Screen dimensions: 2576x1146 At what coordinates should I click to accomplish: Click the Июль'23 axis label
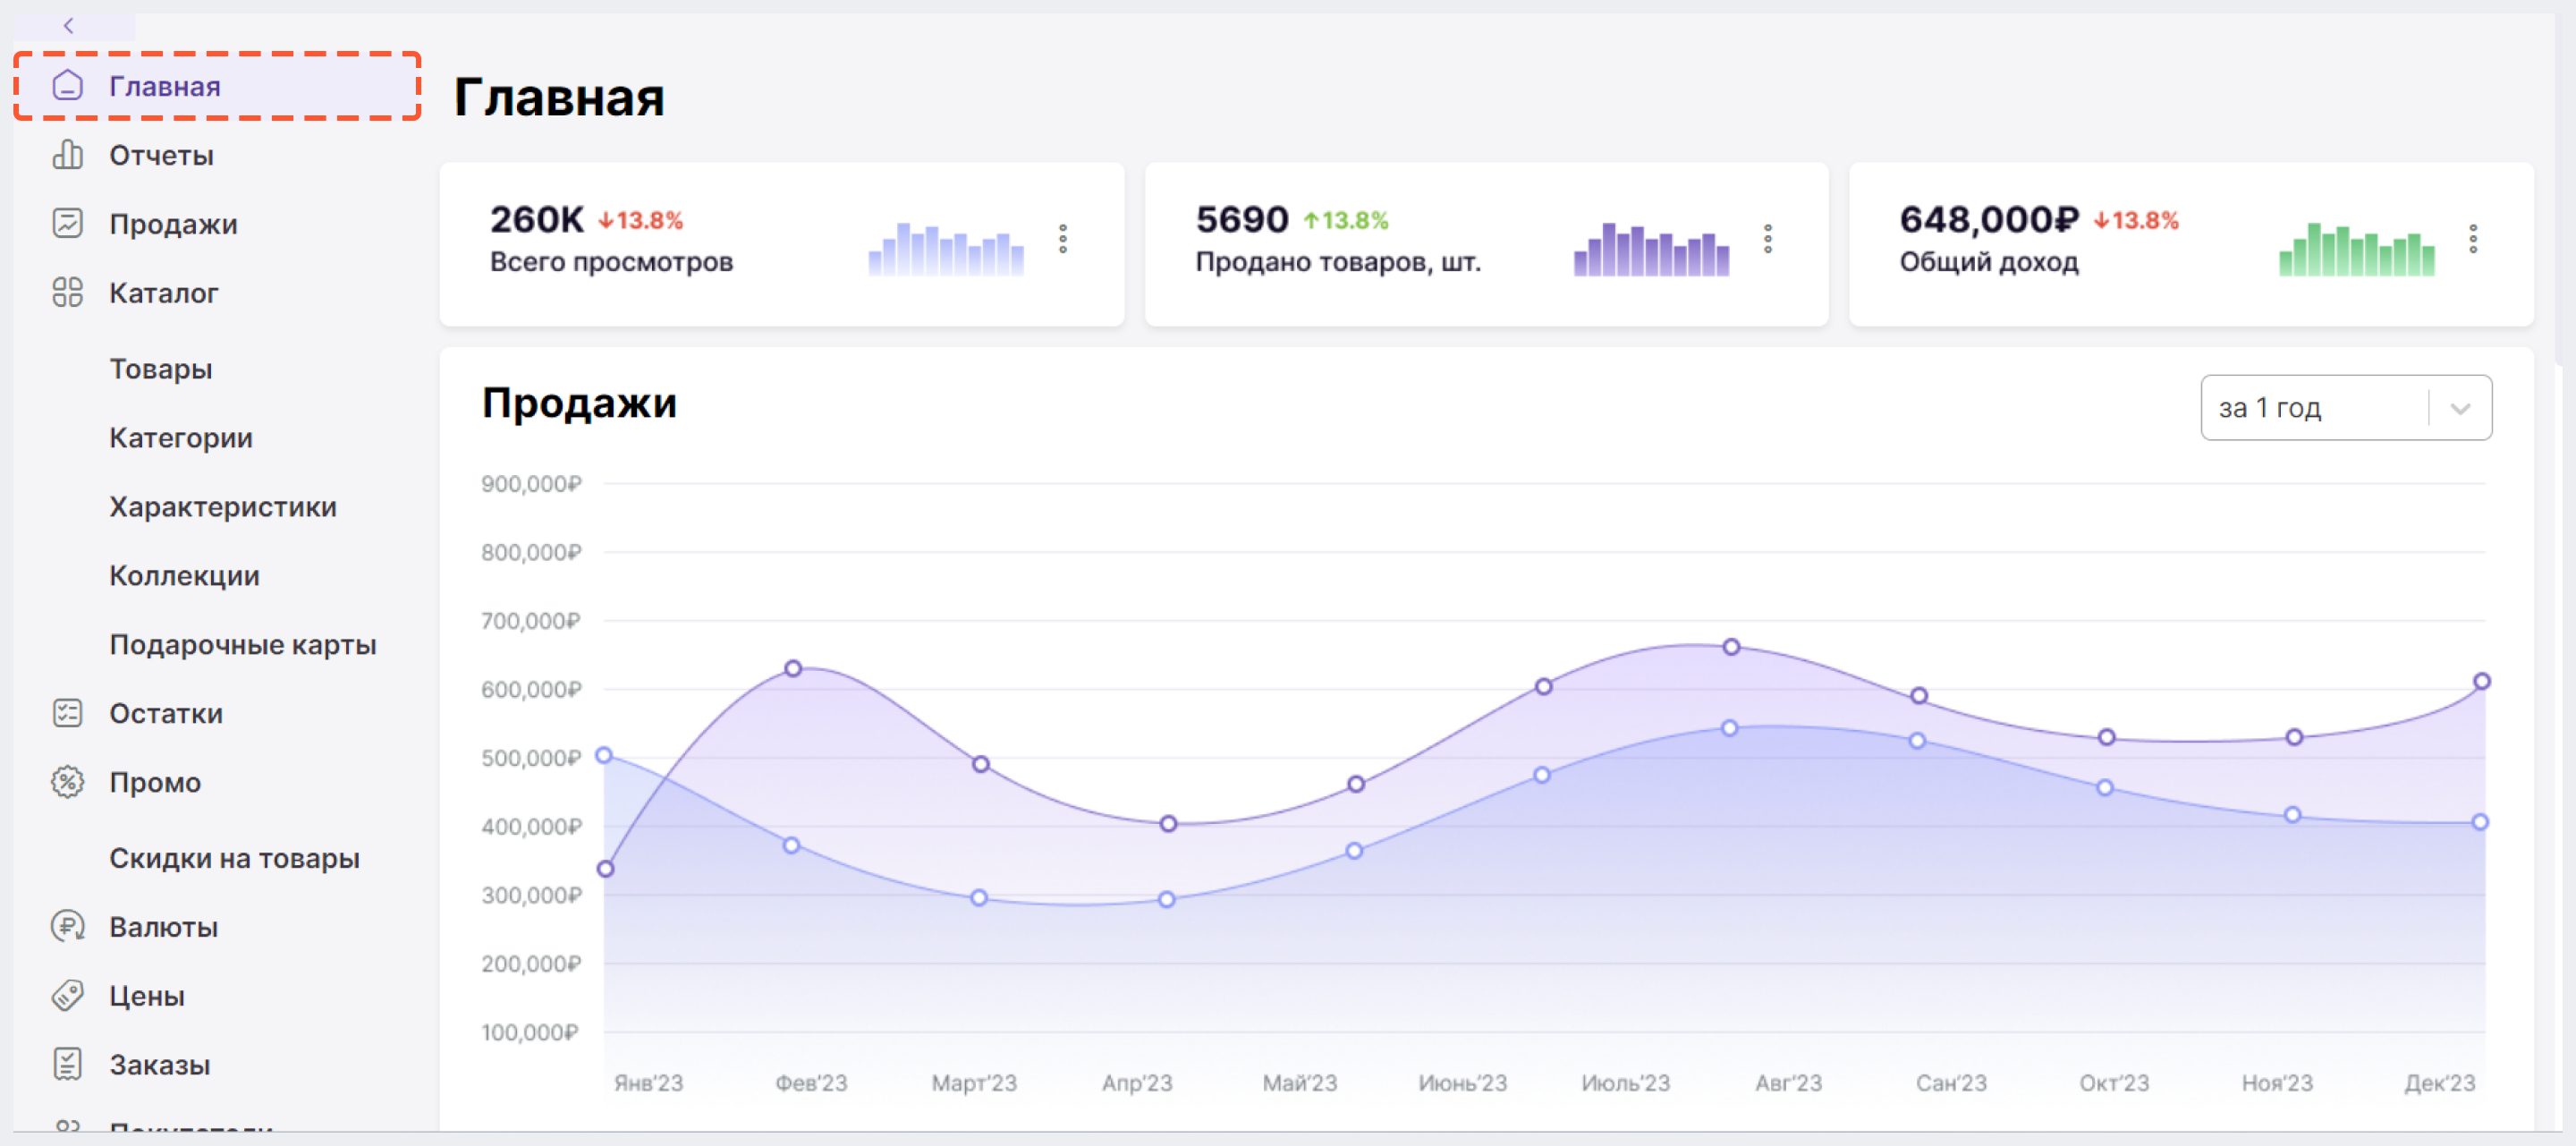tap(1625, 1083)
